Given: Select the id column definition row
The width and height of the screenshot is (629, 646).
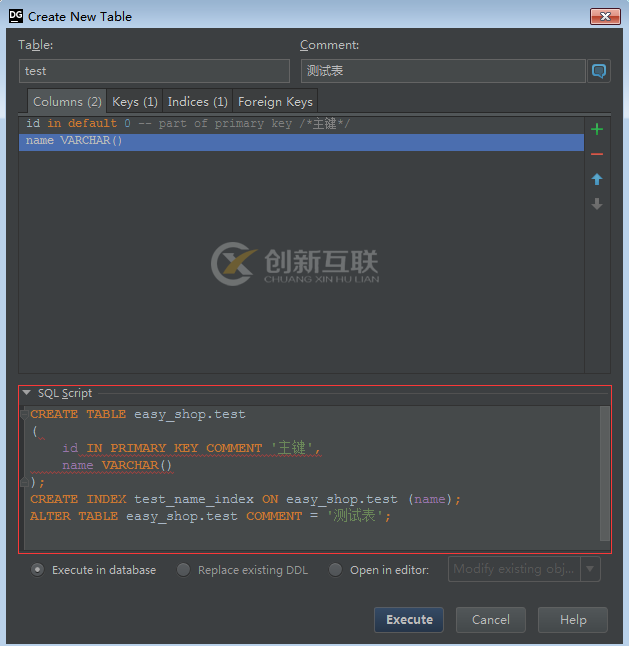Looking at the screenshot, I should (x=301, y=124).
